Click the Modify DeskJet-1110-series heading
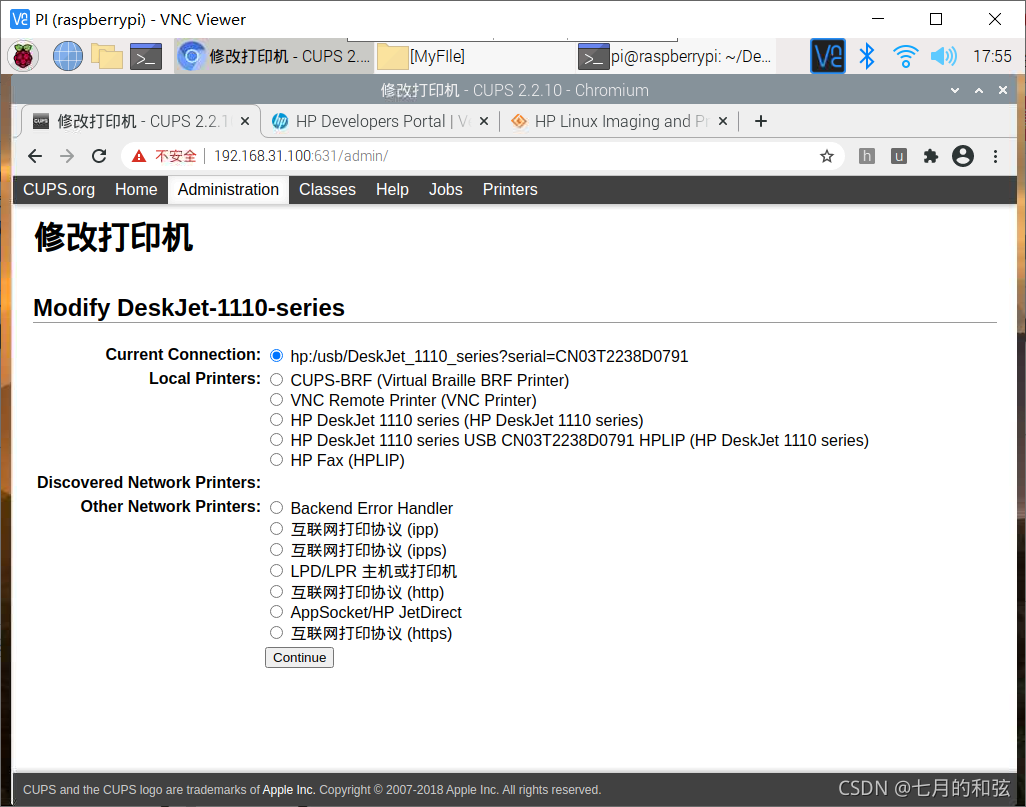1026x807 pixels. coord(189,308)
